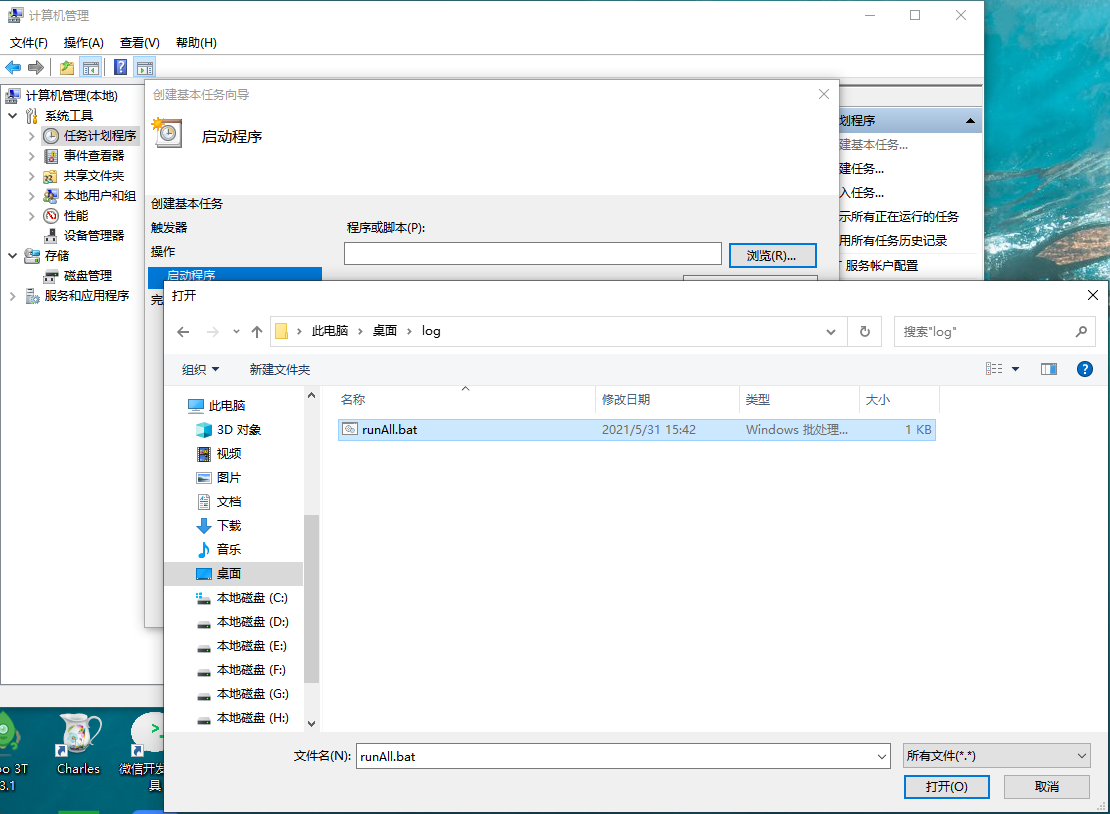Viewport: 1110px width, 814px height.
Task: Open the recent locations dropdown arrow
Action: tap(236, 331)
